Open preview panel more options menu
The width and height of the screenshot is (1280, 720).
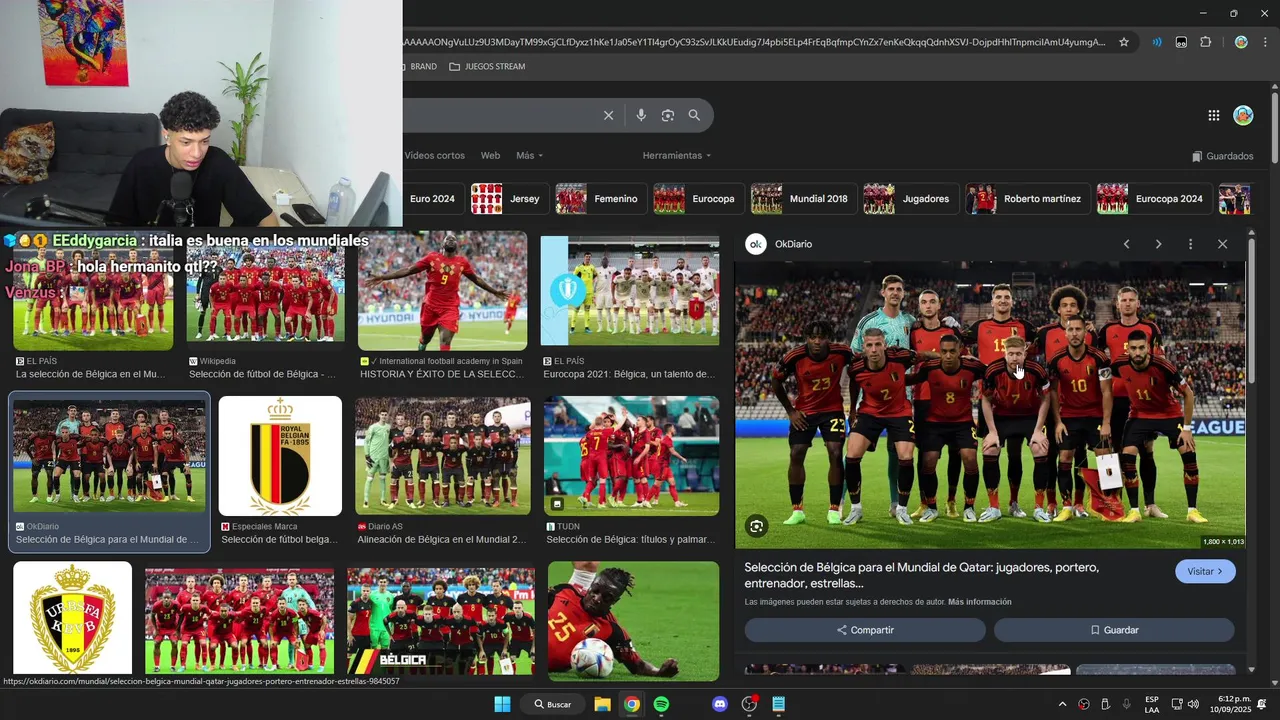(1190, 244)
